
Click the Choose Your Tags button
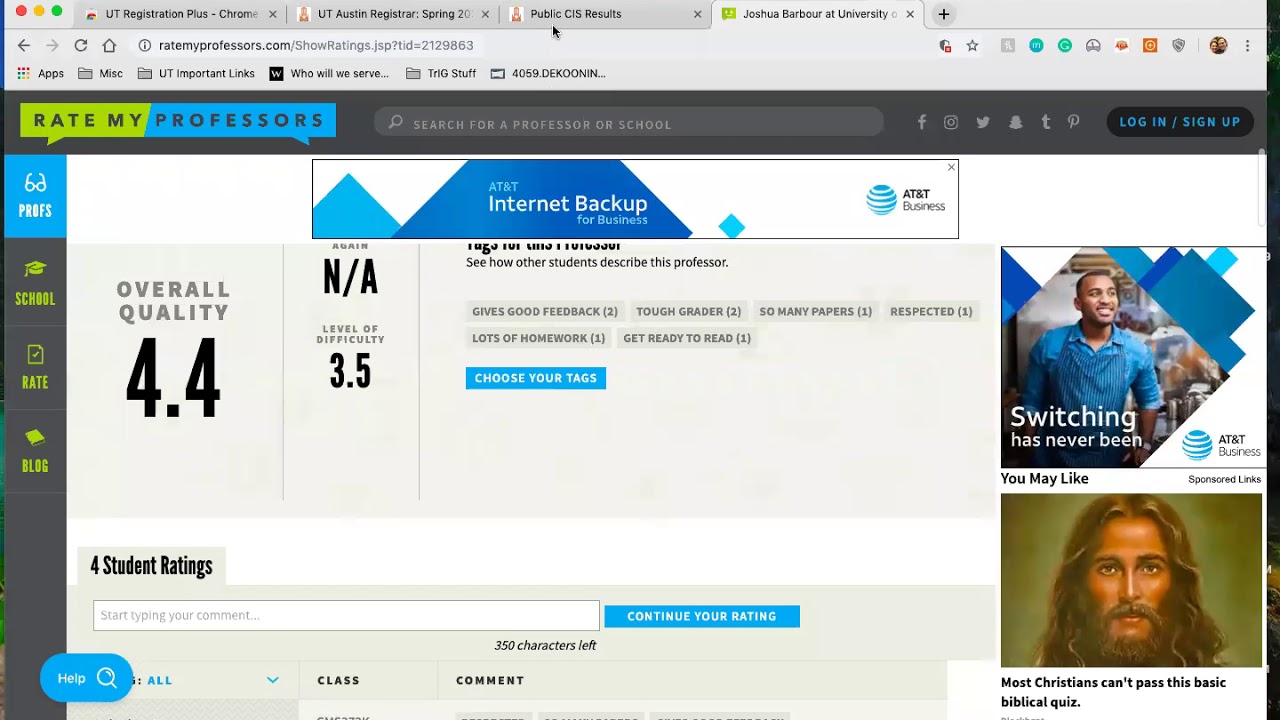[x=536, y=378]
